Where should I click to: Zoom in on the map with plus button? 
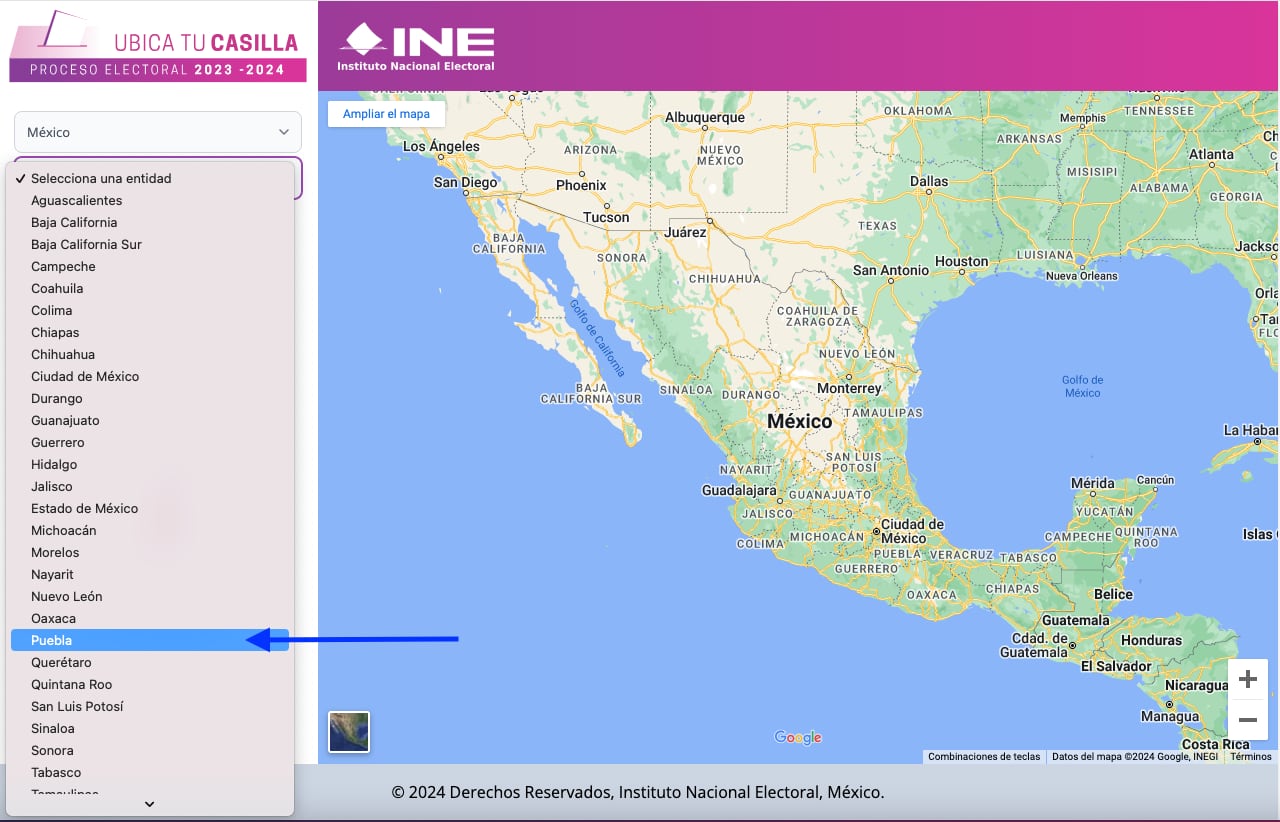[1247, 680]
